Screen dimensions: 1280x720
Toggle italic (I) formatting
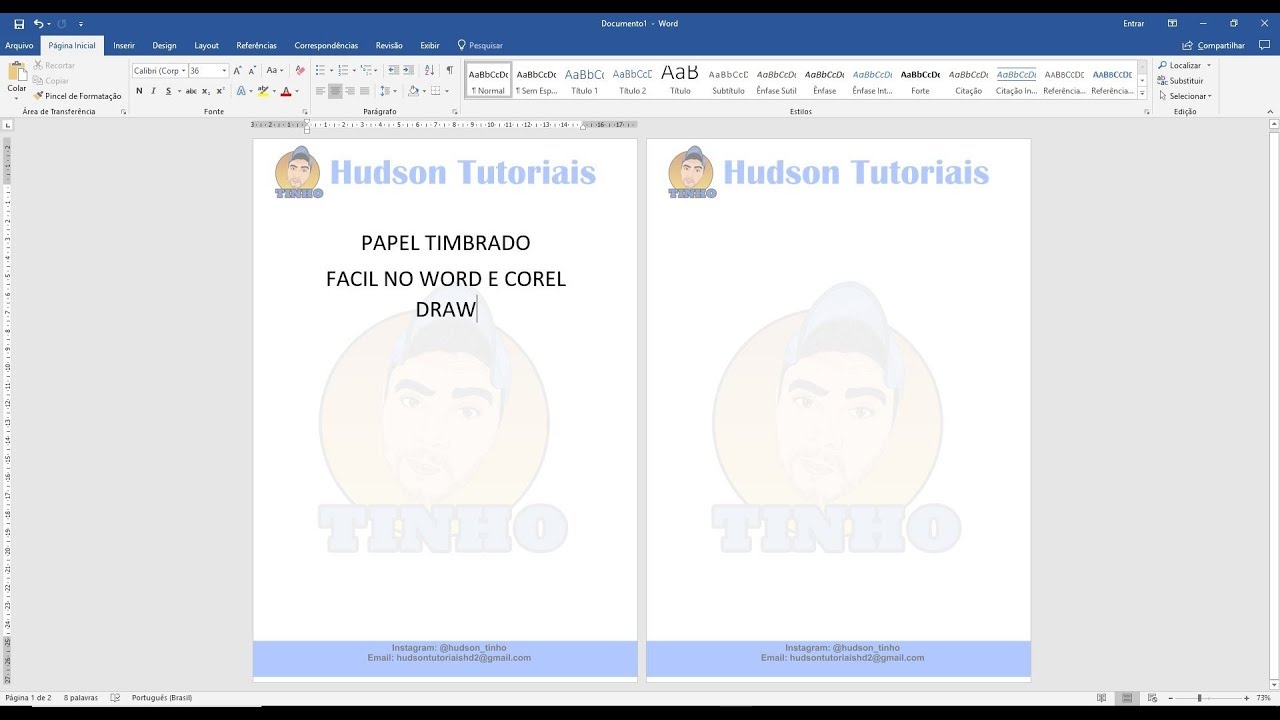tap(153, 91)
